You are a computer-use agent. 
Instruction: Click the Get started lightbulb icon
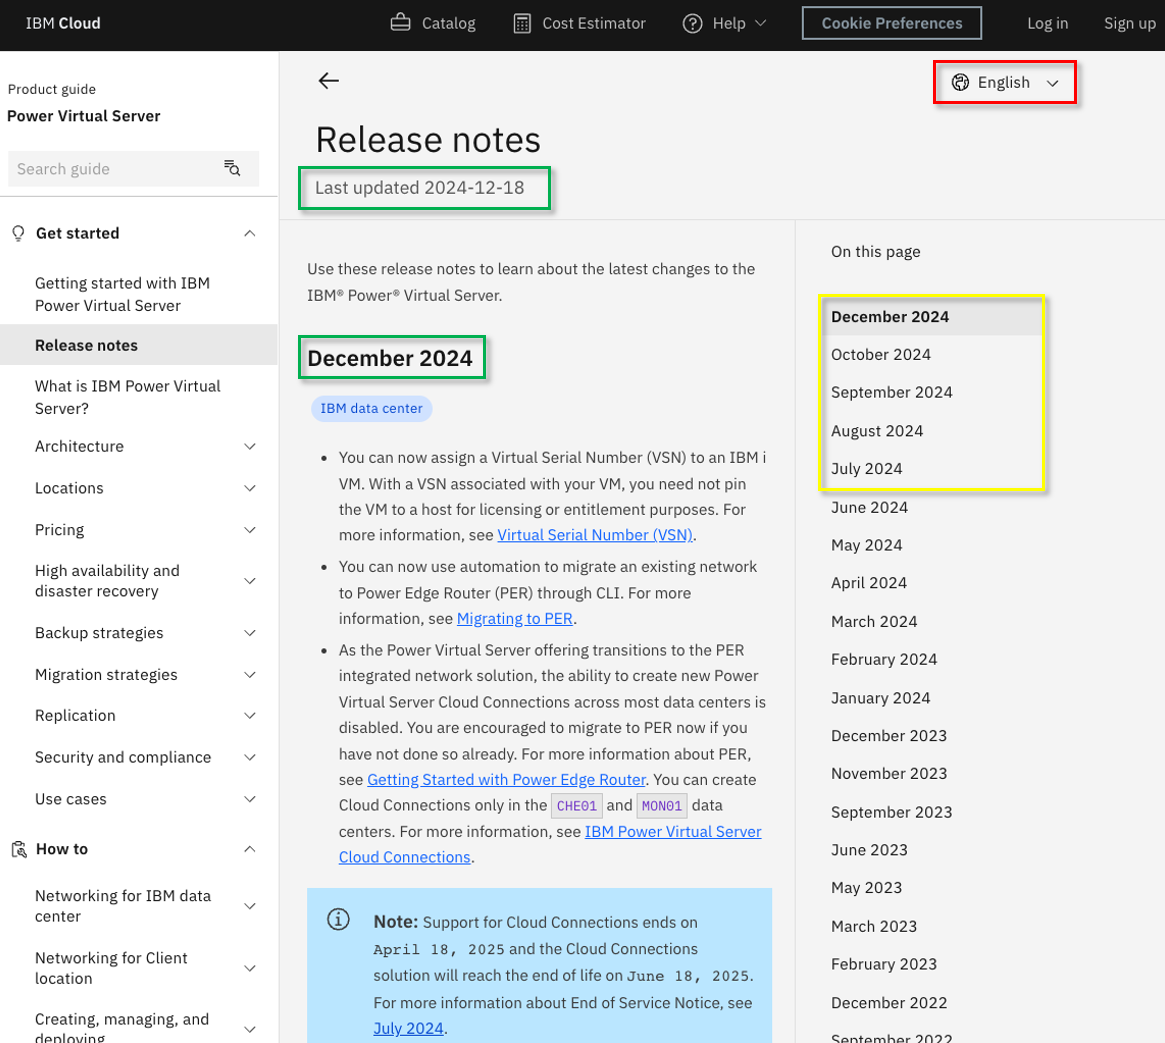19,233
